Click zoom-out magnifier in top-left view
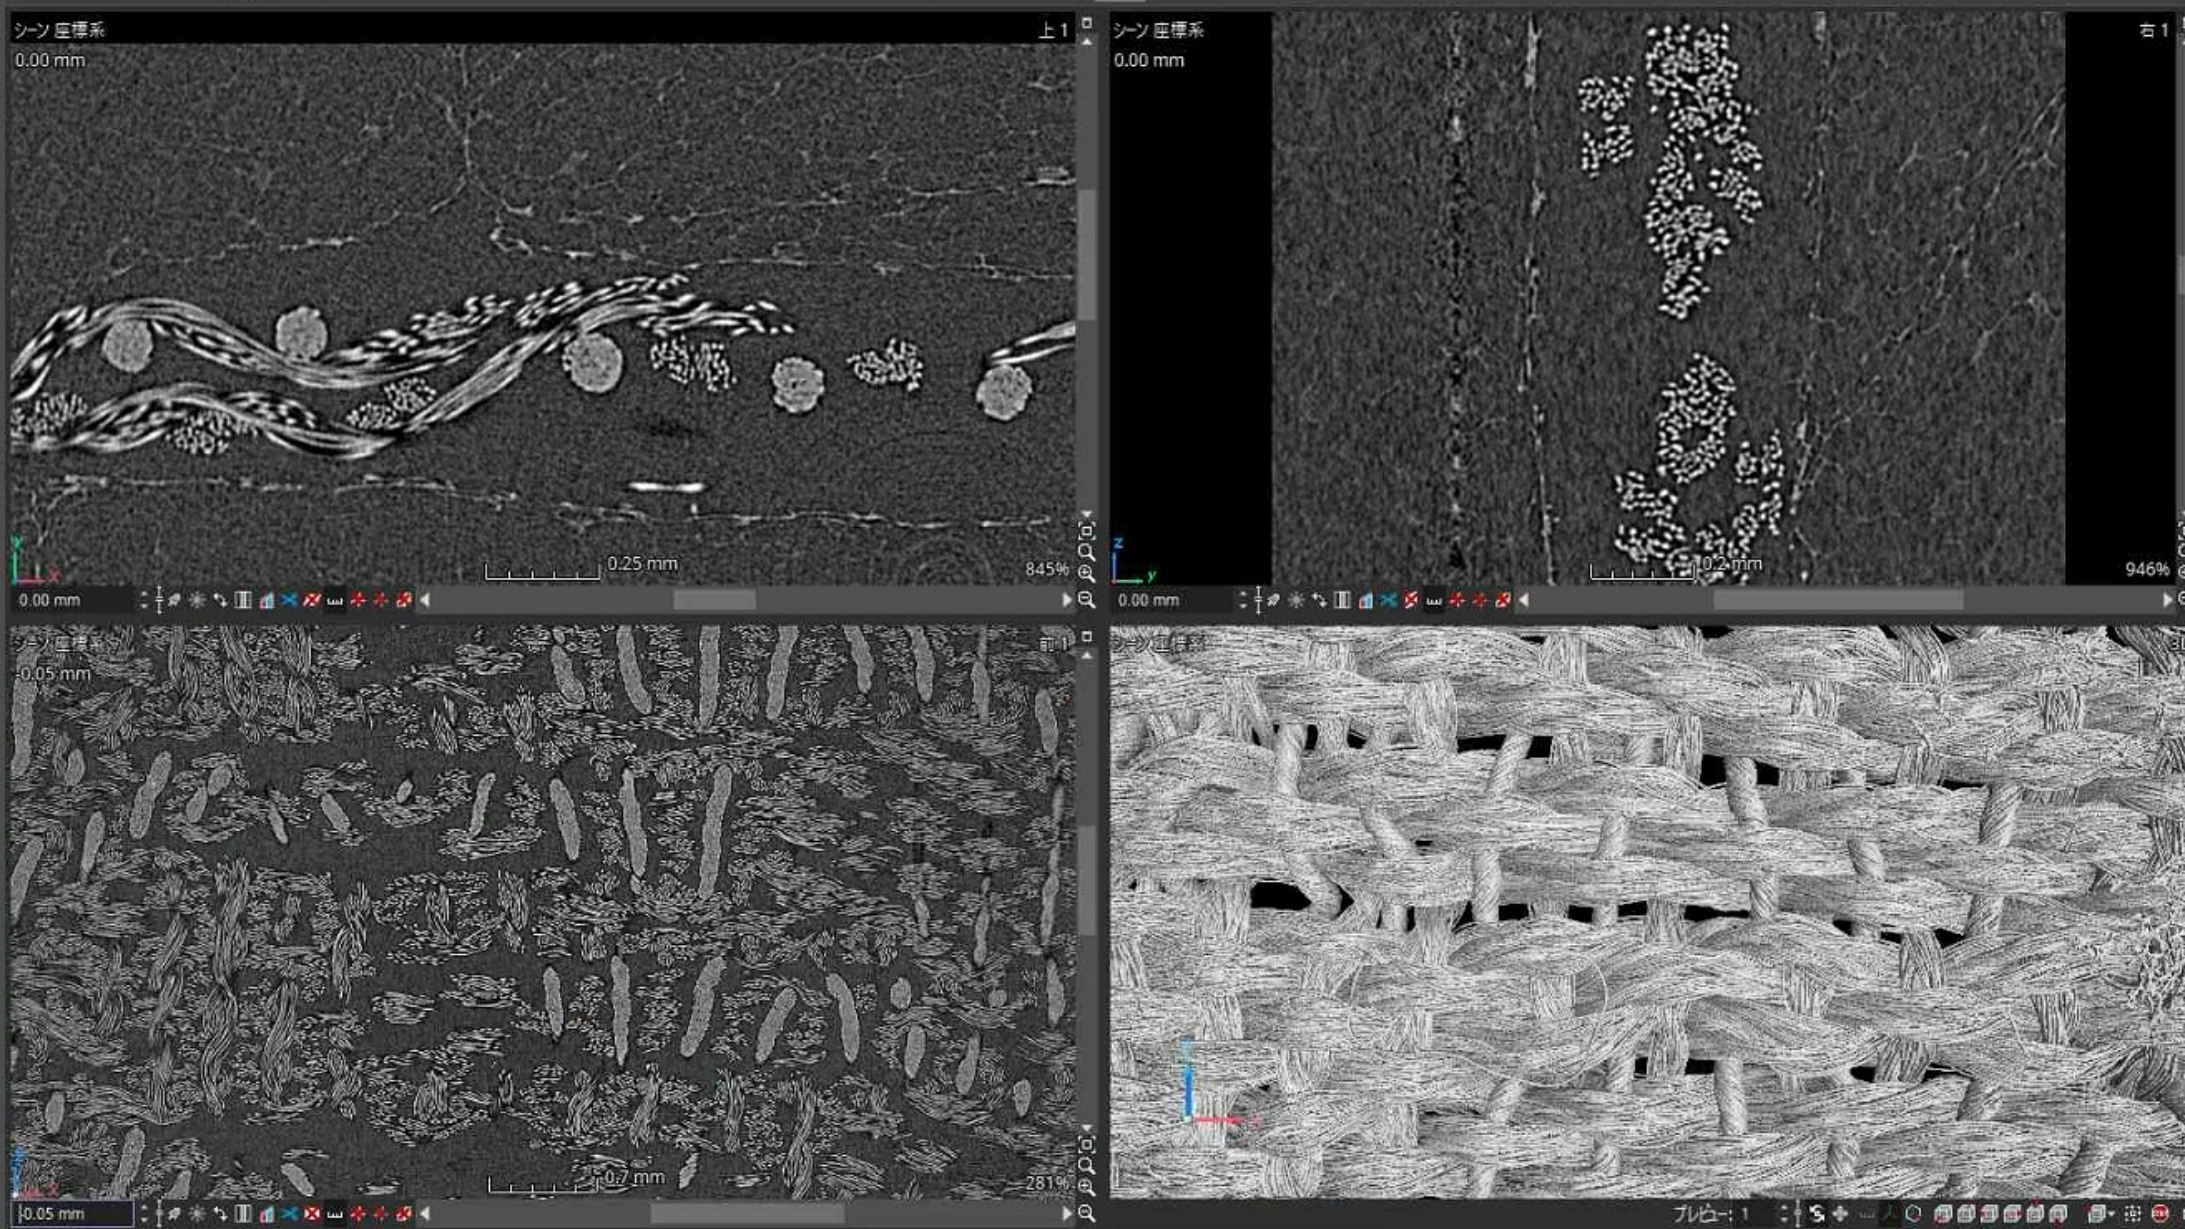 [x=1087, y=600]
